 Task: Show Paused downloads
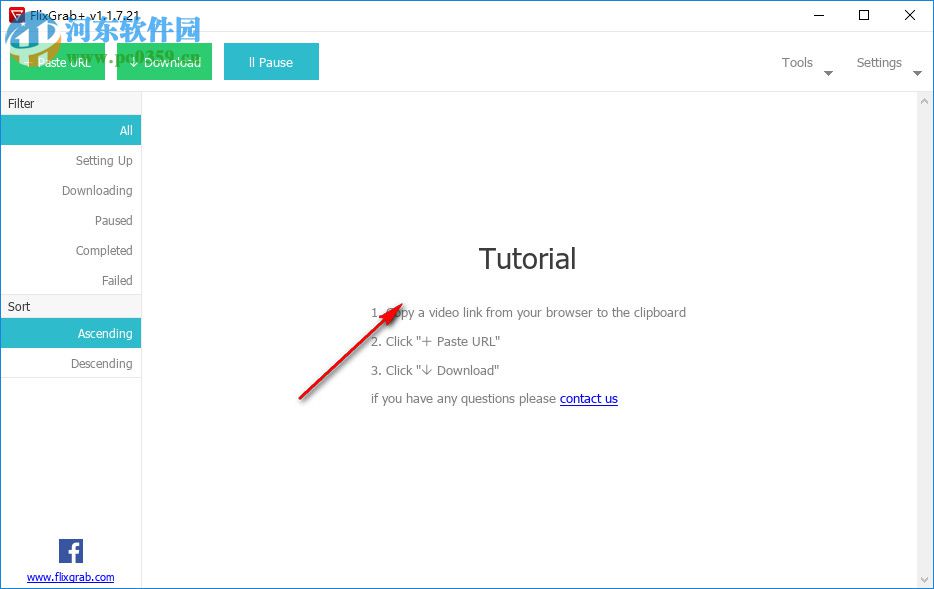[71, 220]
